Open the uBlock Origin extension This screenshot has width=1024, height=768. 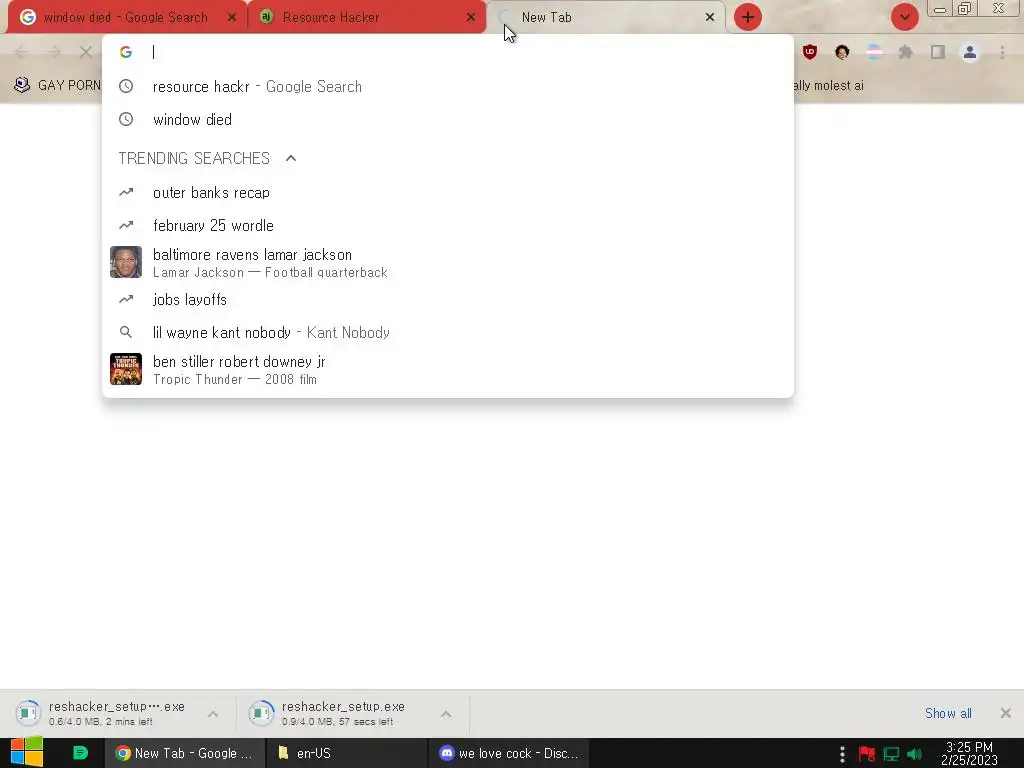(810, 52)
